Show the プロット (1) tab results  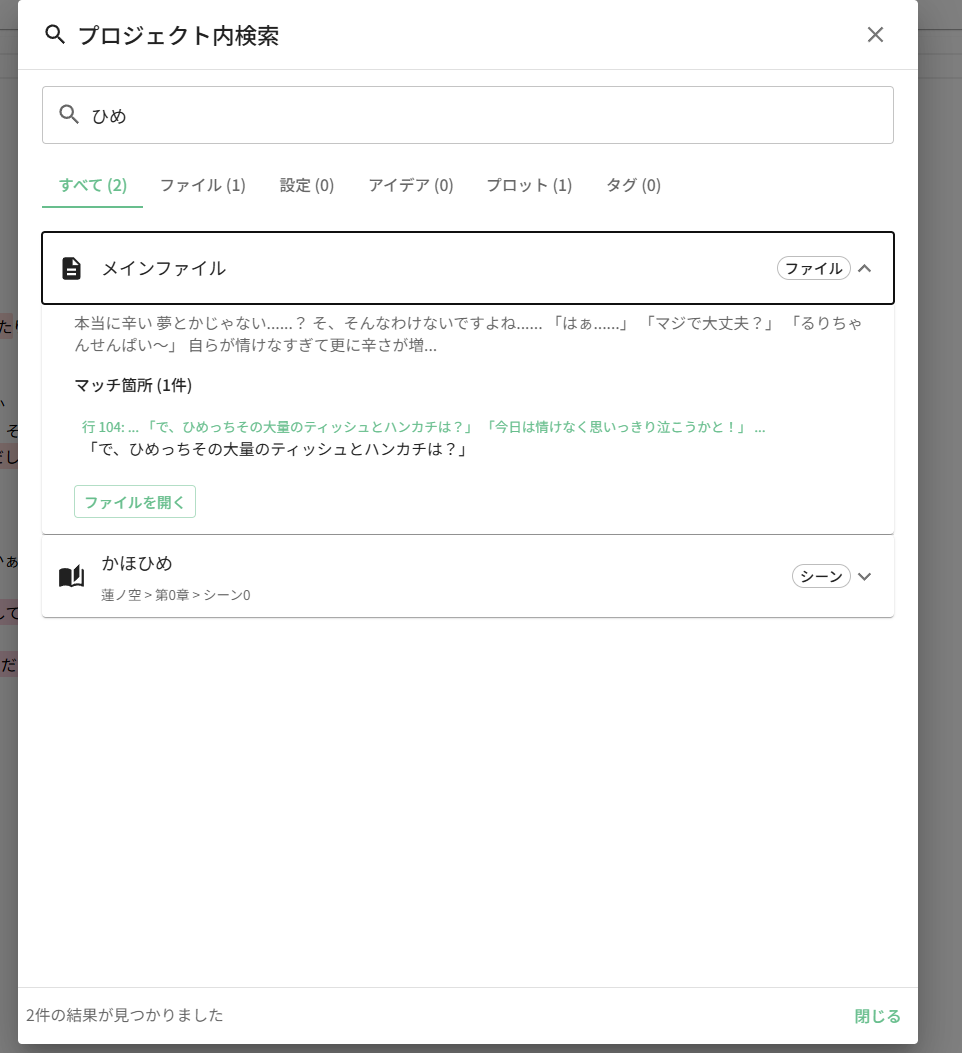529,185
